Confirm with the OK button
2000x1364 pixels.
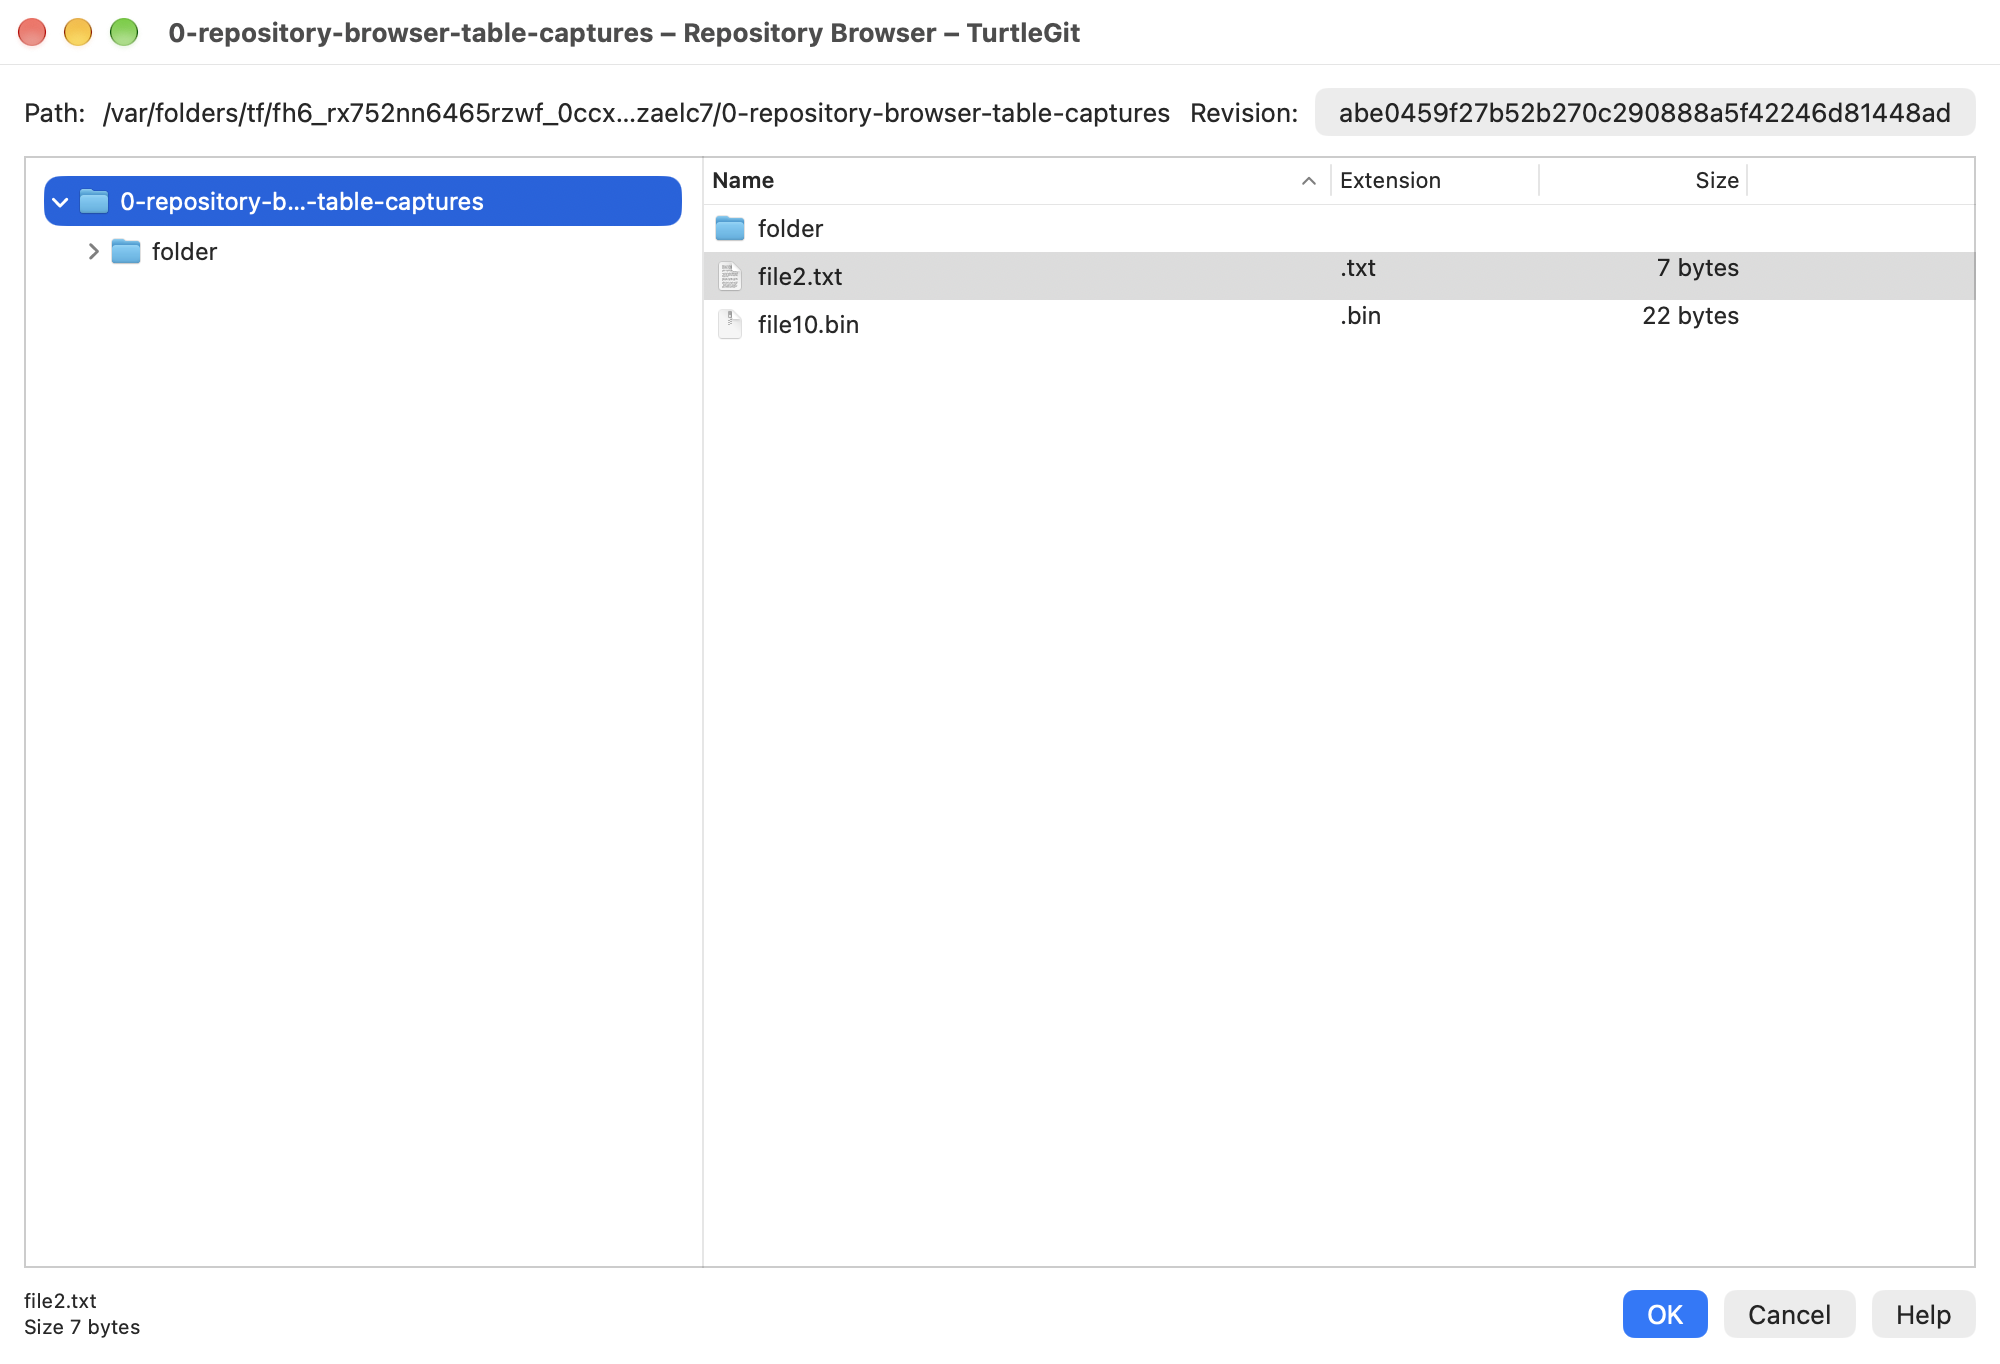click(1665, 1314)
